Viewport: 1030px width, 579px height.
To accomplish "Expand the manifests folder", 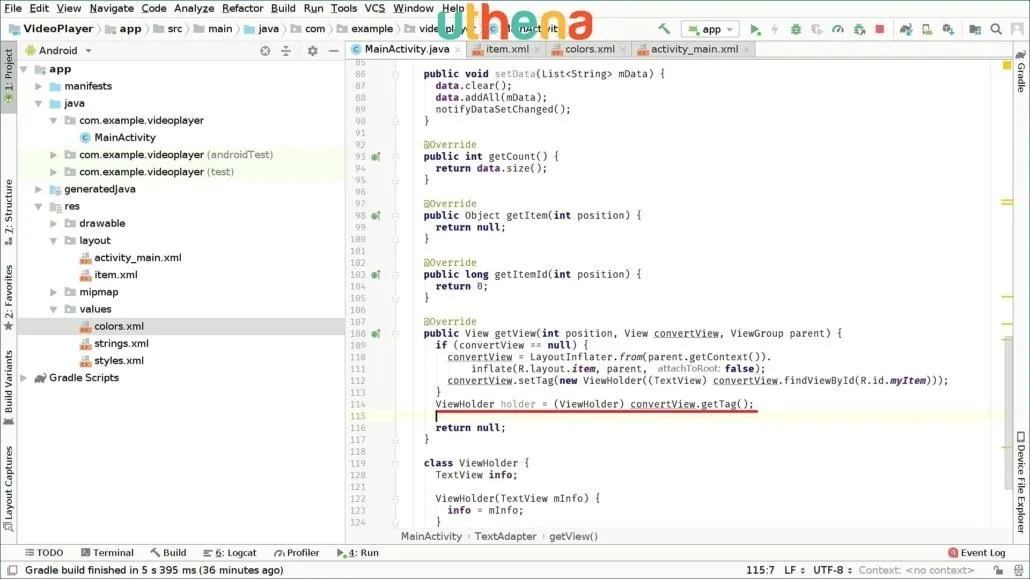I will (x=39, y=86).
